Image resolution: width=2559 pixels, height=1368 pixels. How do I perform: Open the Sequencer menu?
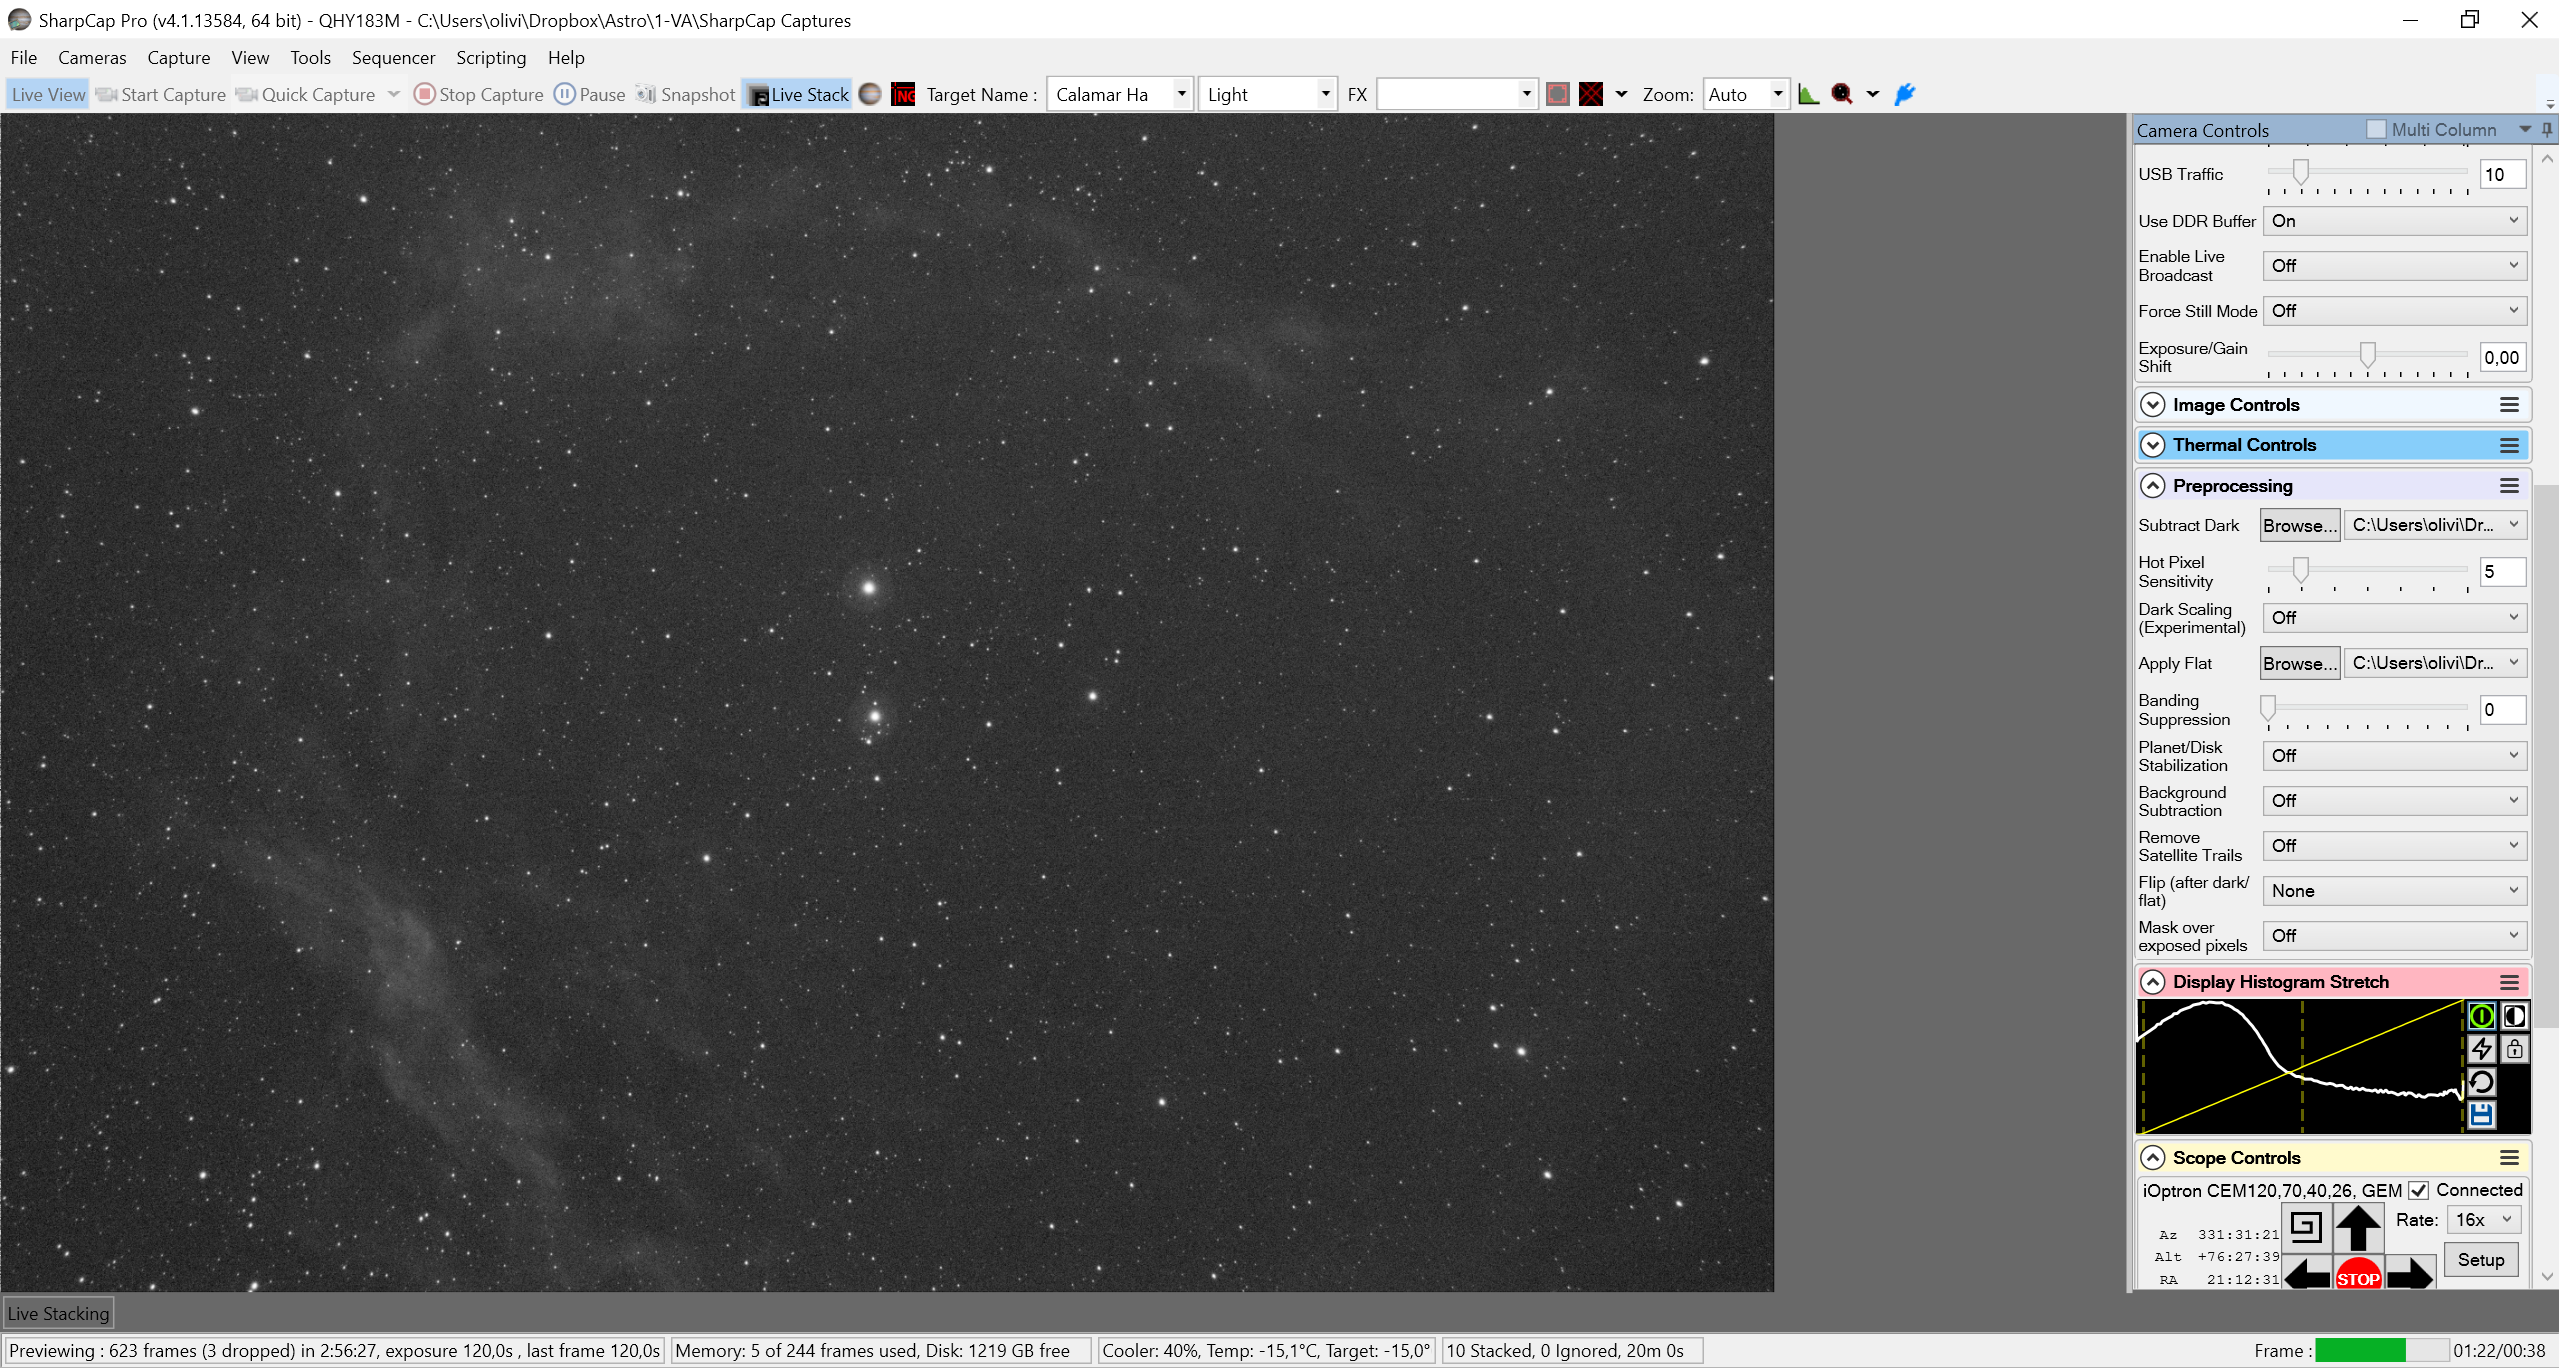click(393, 58)
